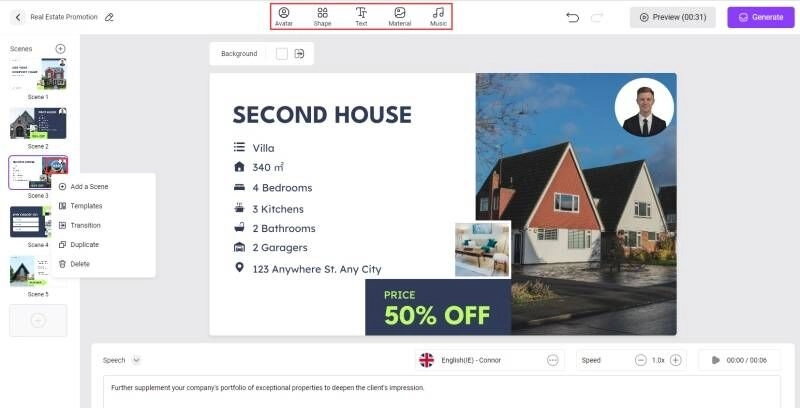Screen dimensions: 800x408
Task: Add a Text element
Action: (361, 16)
